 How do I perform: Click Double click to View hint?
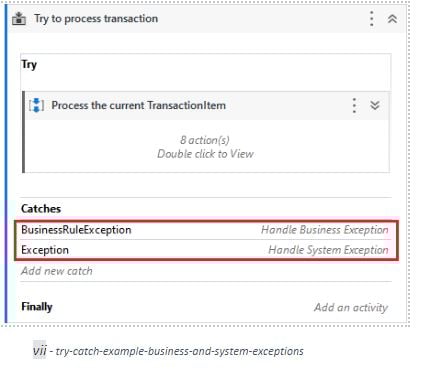(x=205, y=154)
